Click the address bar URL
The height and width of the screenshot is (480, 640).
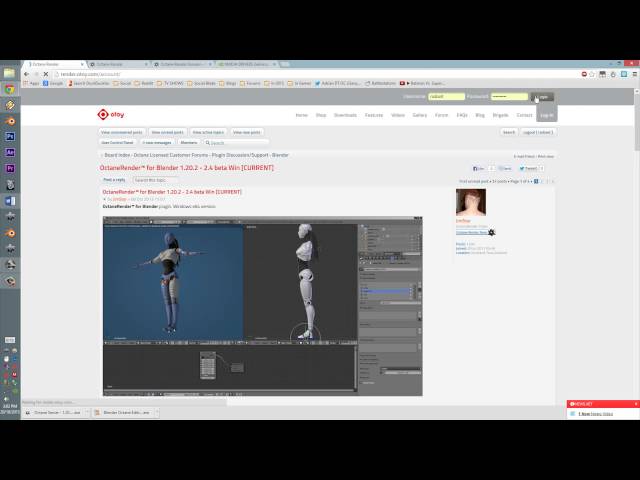click(90, 74)
